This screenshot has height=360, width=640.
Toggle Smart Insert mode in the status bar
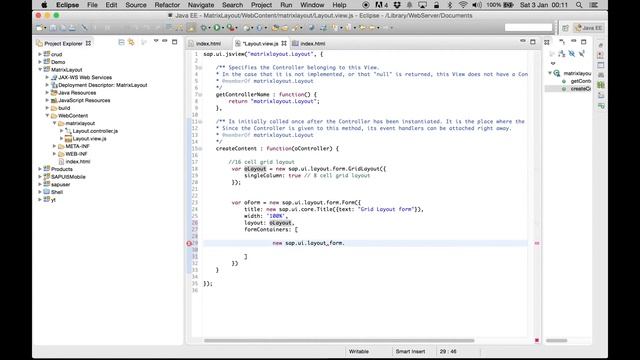click(410, 351)
